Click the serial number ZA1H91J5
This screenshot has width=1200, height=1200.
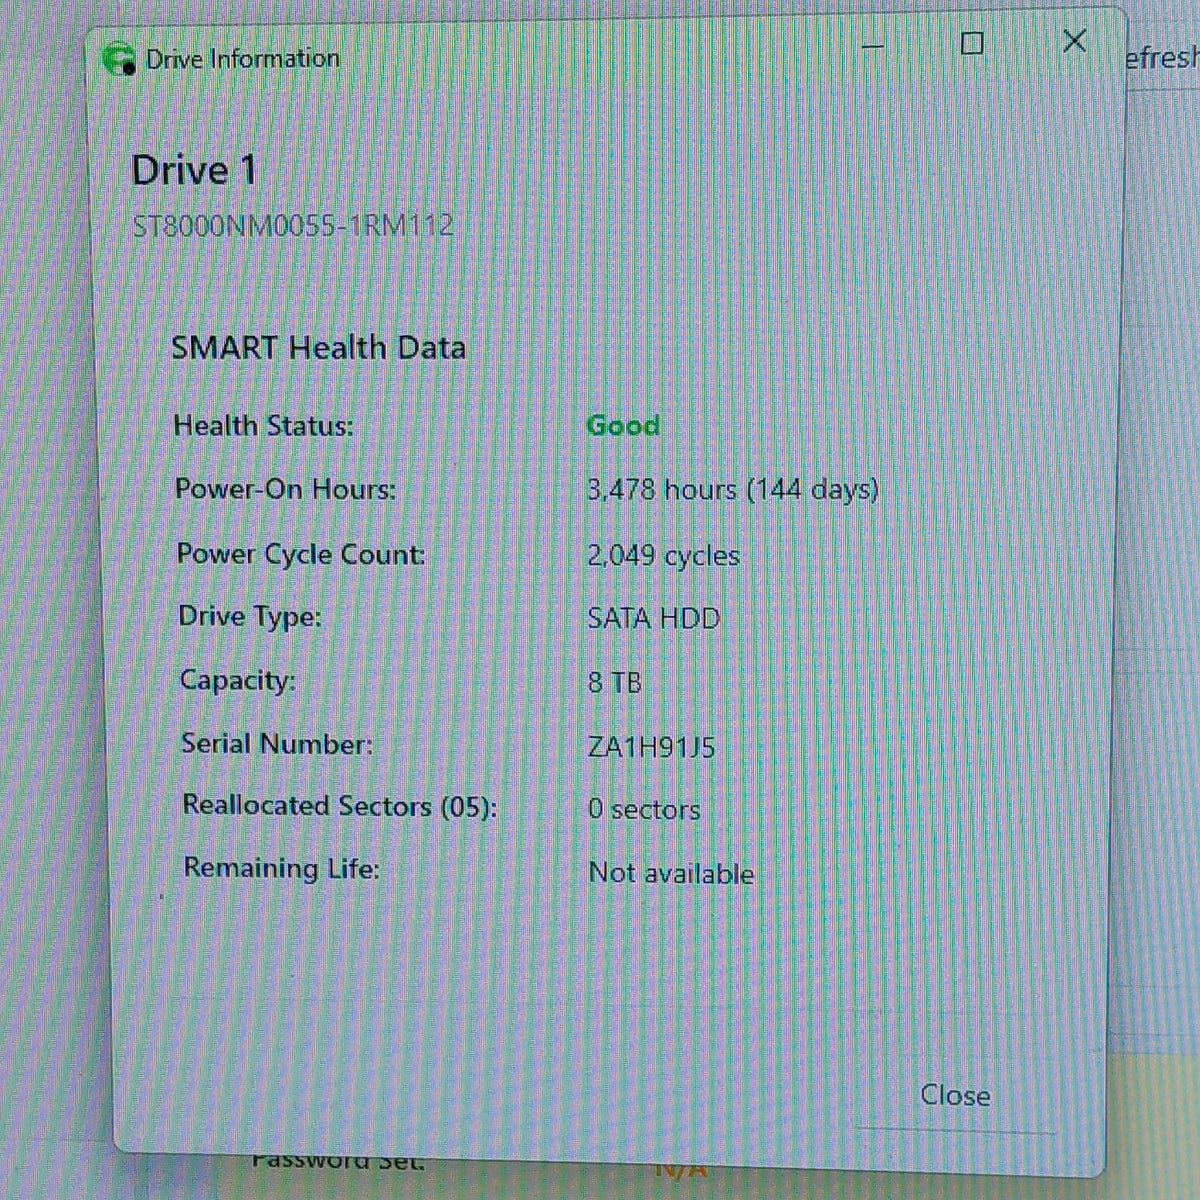(x=652, y=747)
